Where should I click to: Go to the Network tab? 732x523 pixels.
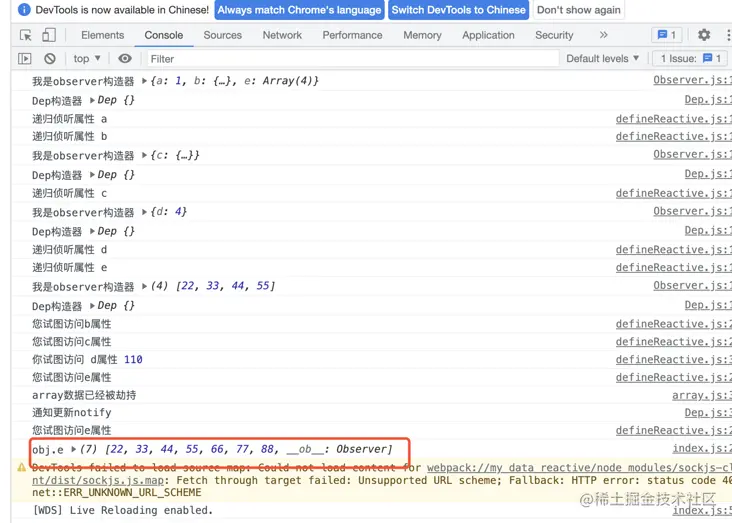tap(282, 35)
